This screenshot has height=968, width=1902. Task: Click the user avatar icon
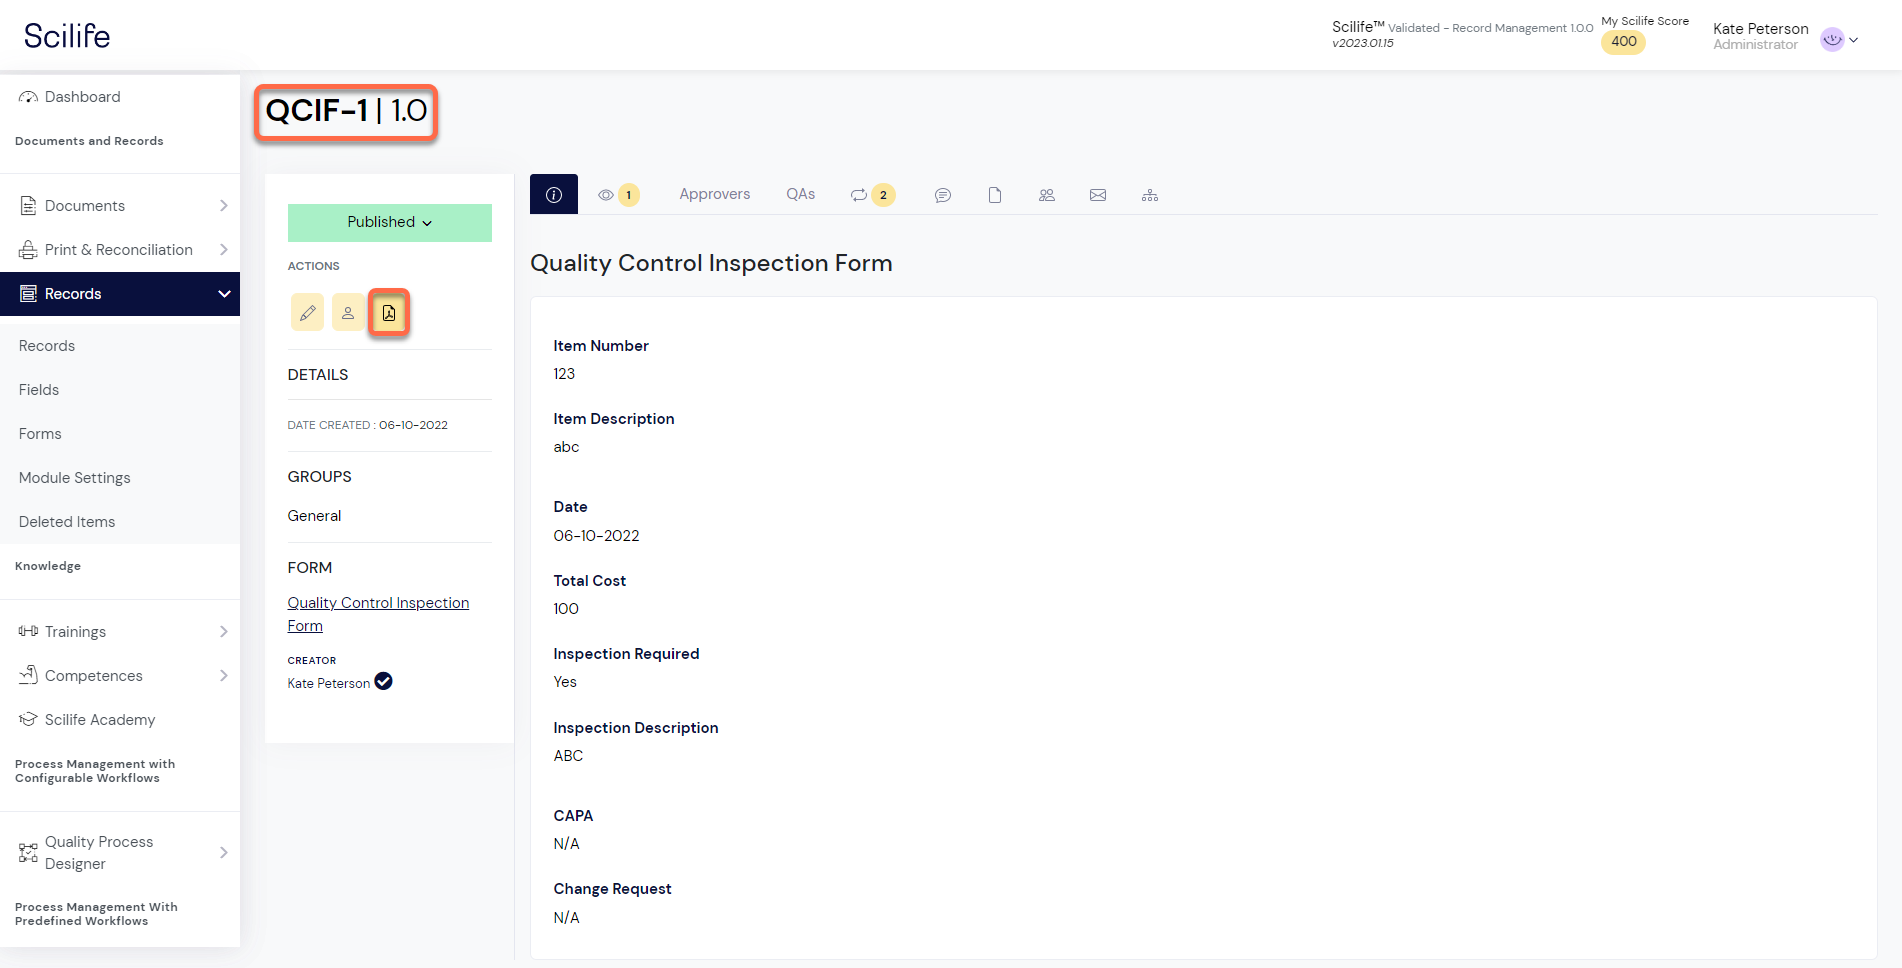click(x=1832, y=40)
